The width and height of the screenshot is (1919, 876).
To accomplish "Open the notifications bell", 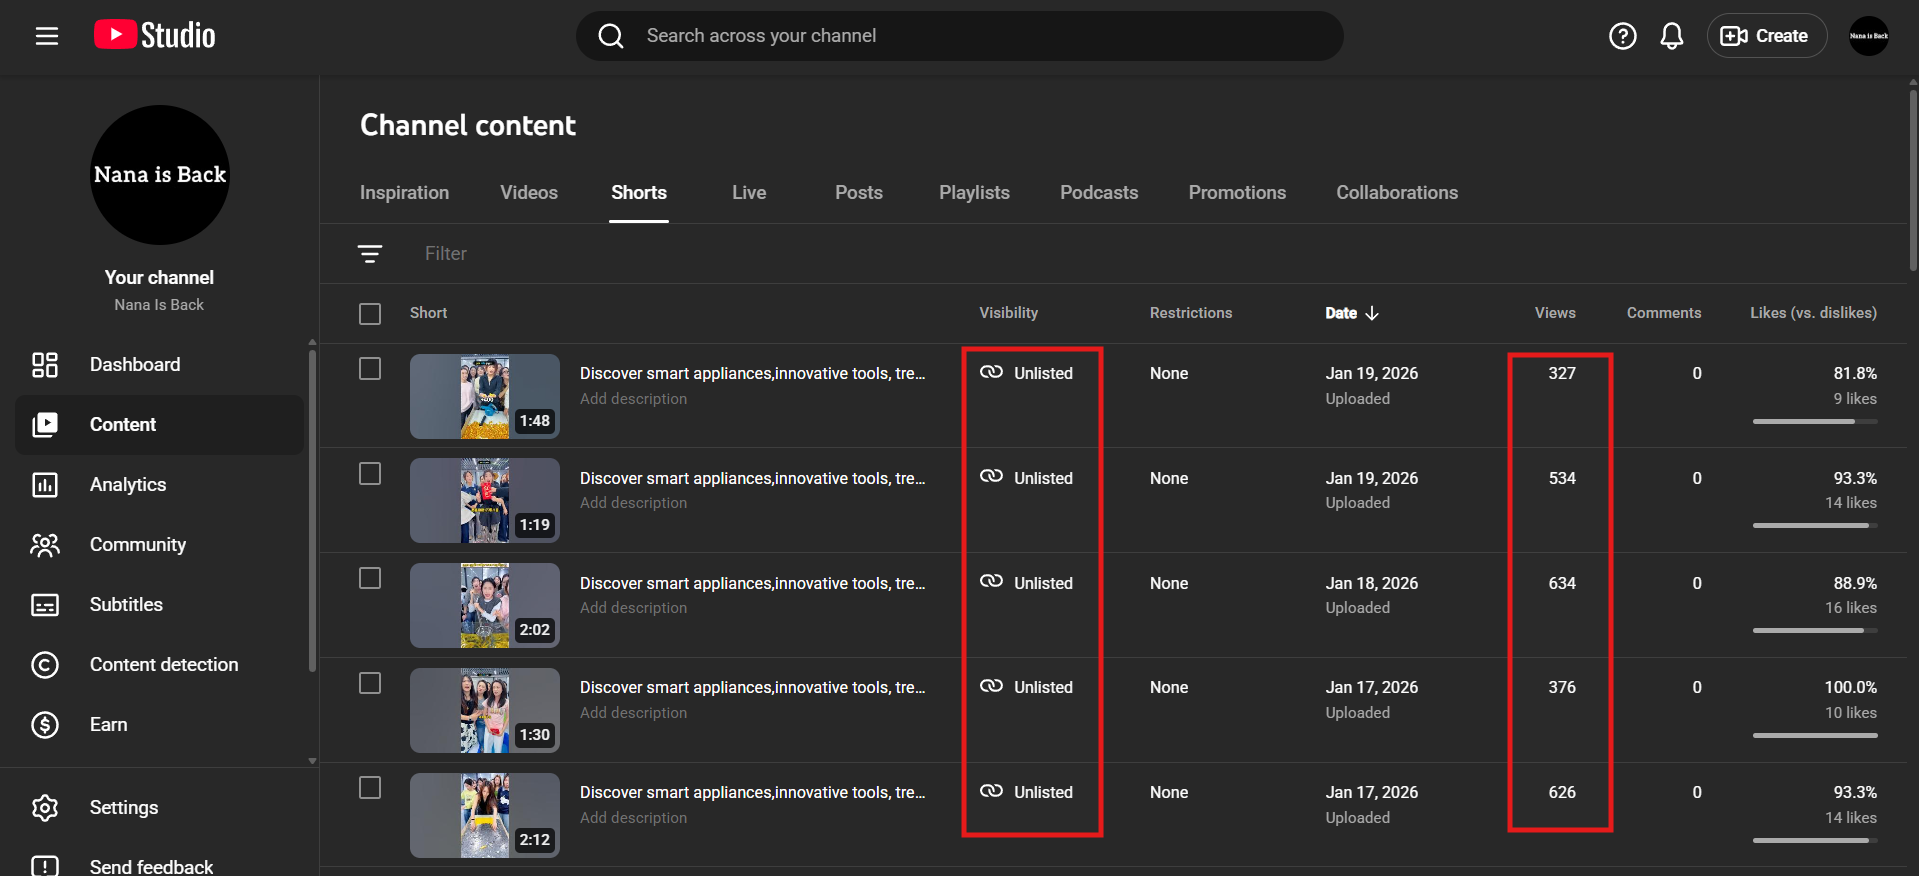I will (1671, 36).
